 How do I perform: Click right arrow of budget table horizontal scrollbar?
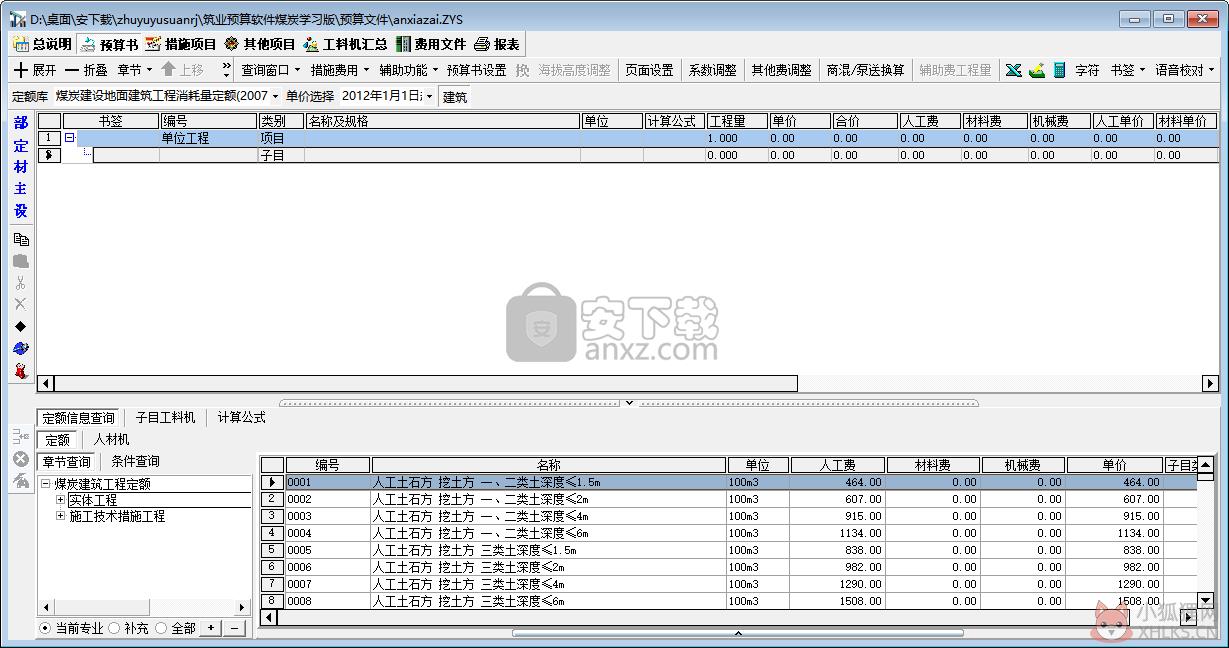(x=1210, y=383)
